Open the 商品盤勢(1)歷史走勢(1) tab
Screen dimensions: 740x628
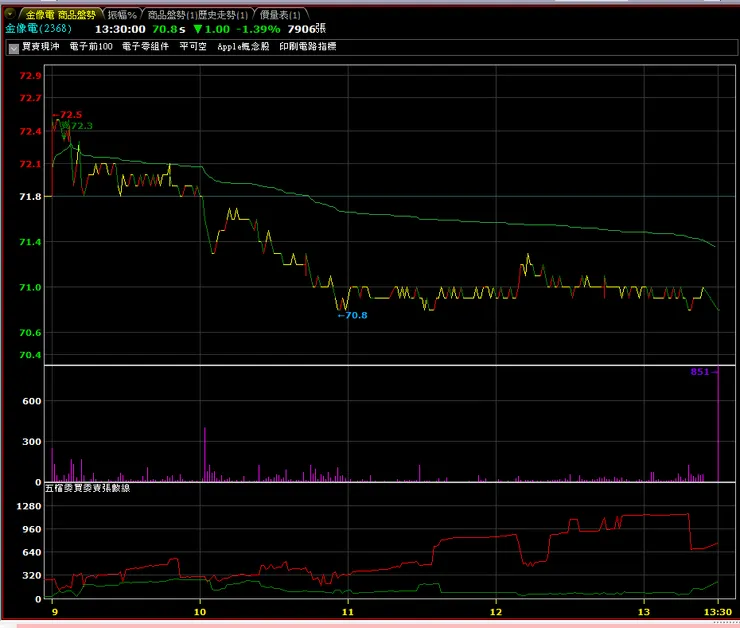pyautogui.click(x=198, y=15)
